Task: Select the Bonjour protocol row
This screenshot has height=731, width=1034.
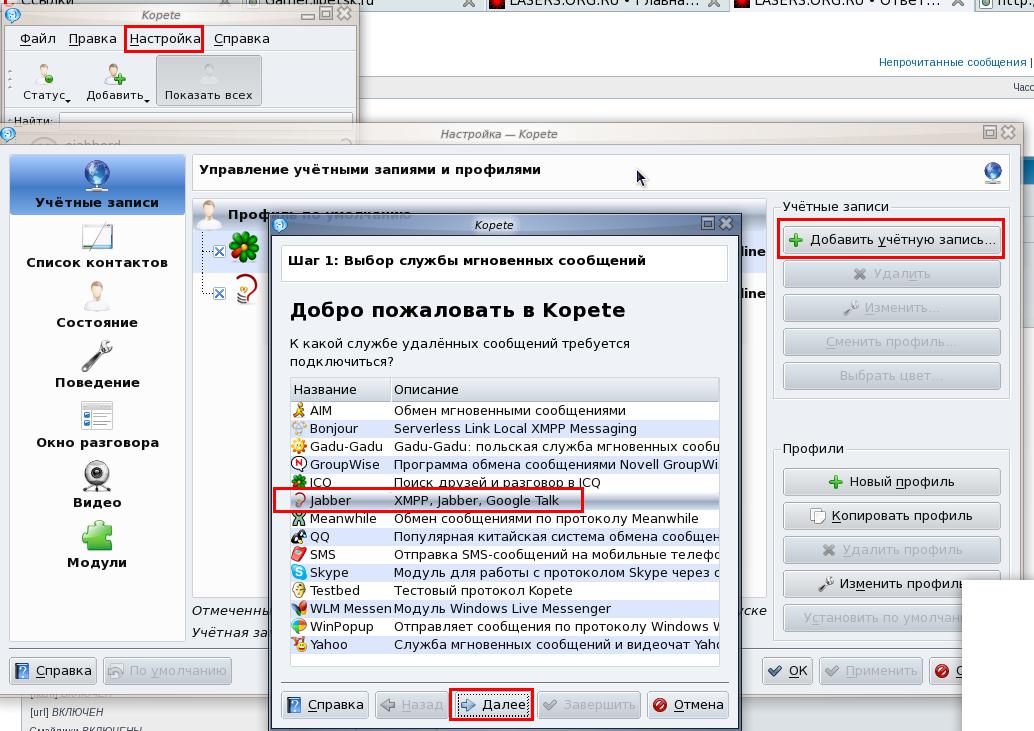Action: 504,428
